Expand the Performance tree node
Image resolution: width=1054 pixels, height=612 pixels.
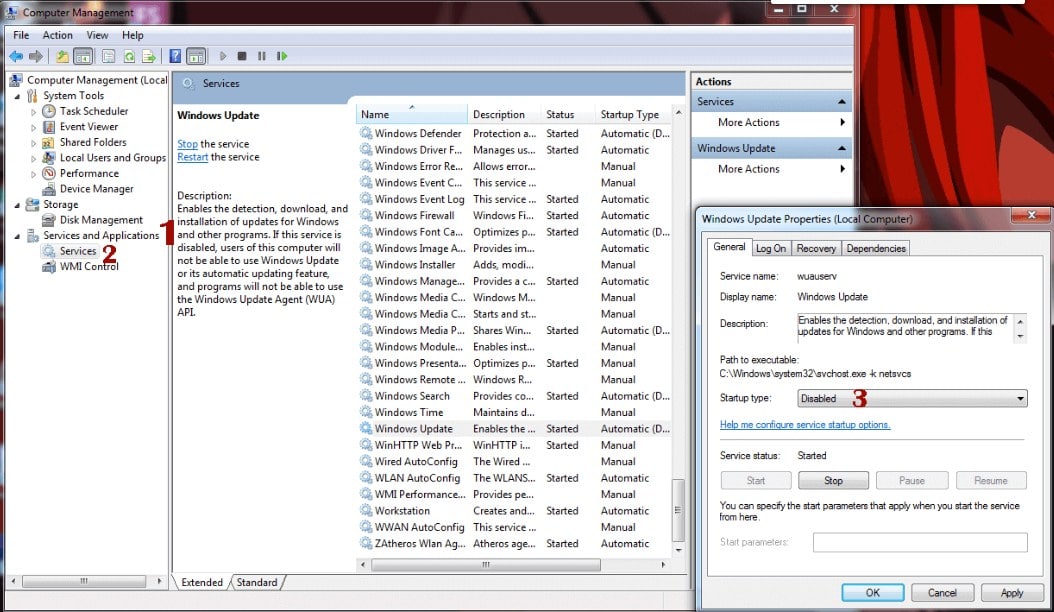pos(34,174)
